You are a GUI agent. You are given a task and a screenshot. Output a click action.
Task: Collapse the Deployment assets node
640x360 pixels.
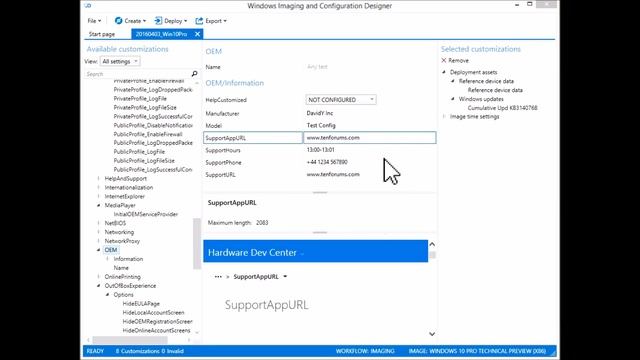[x=444, y=72]
